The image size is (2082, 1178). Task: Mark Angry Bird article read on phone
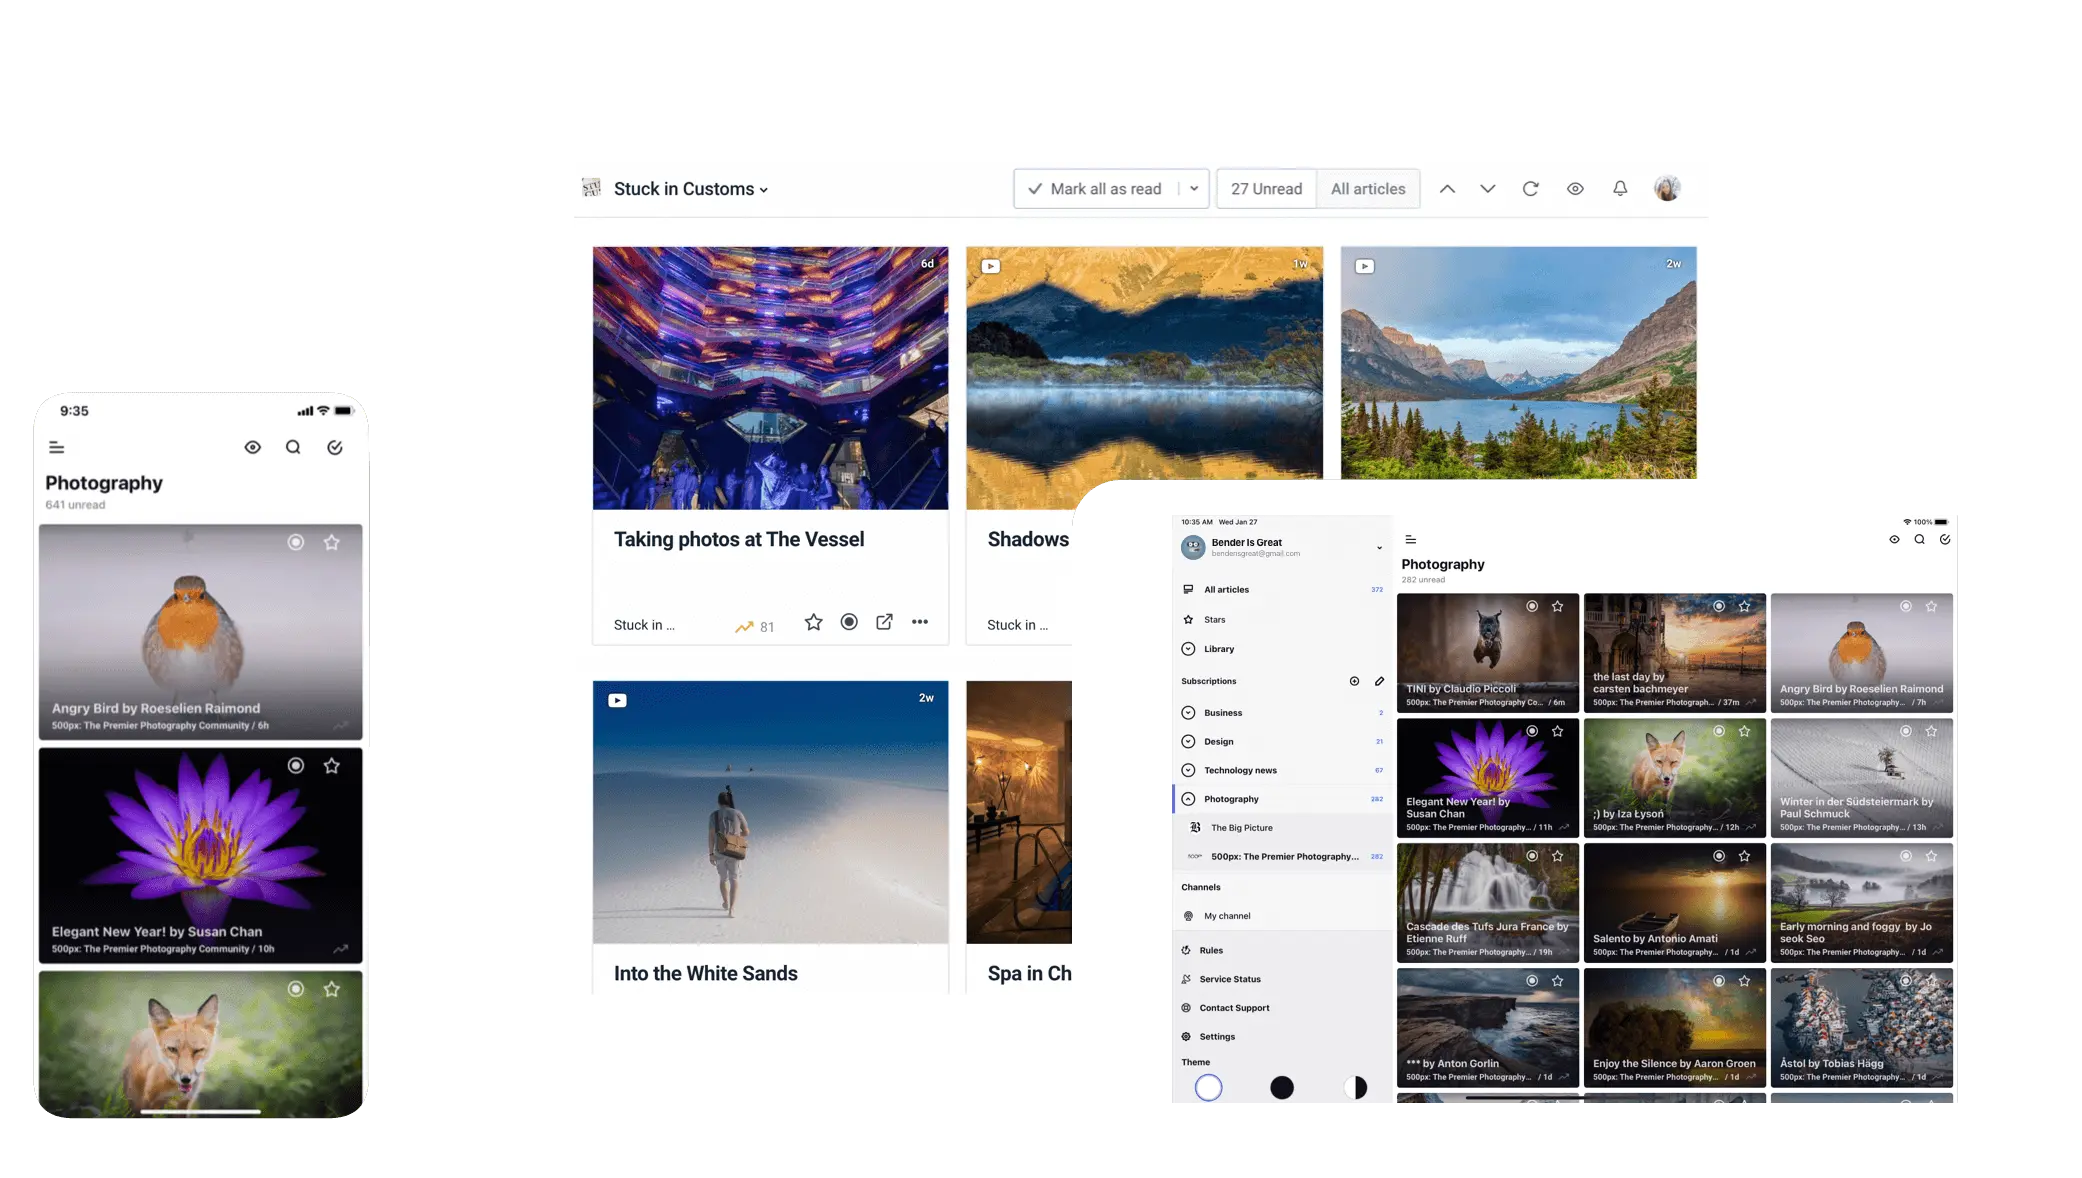pos(296,542)
